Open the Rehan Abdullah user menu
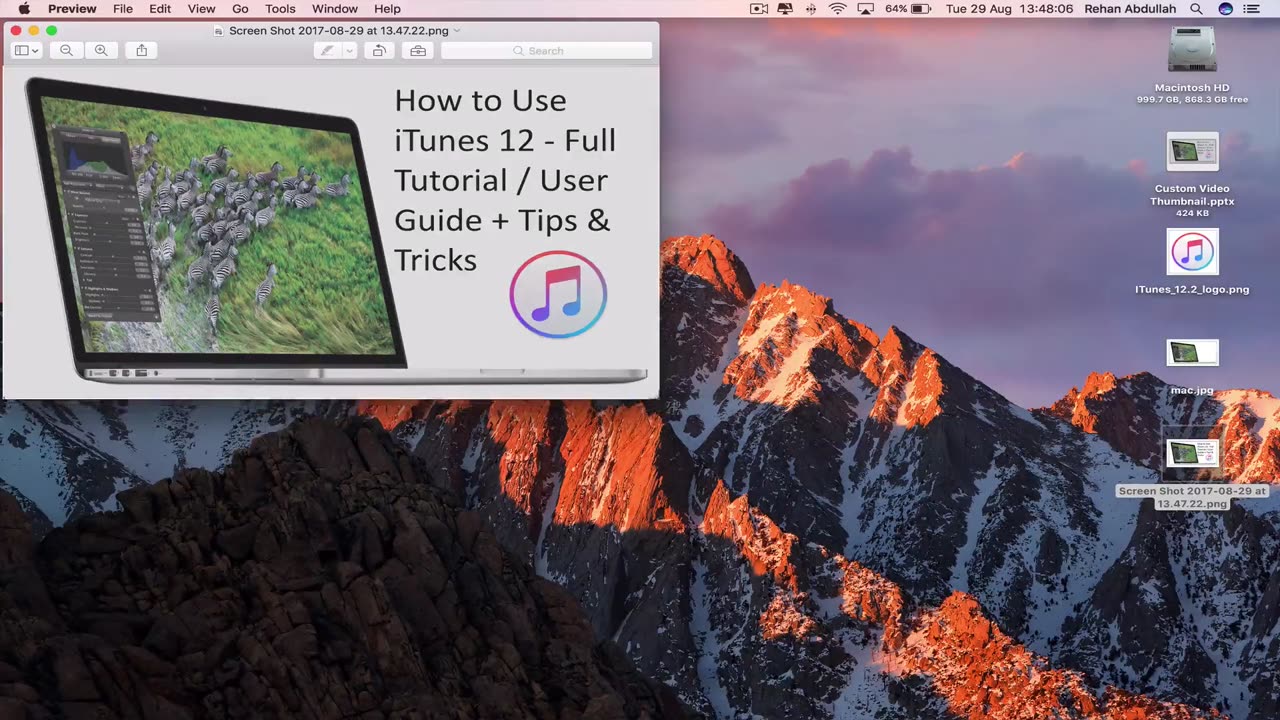The height and width of the screenshot is (720, 1280). tap(1130, 9)
